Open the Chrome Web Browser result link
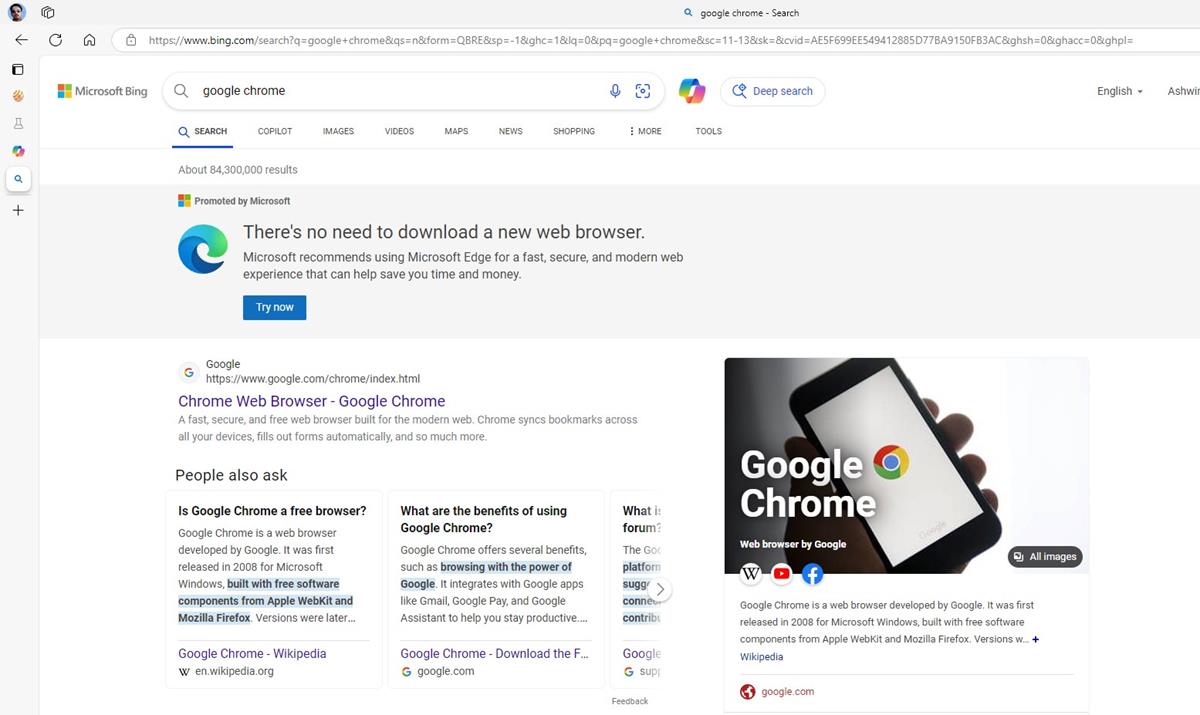 [x=311, y=401]
